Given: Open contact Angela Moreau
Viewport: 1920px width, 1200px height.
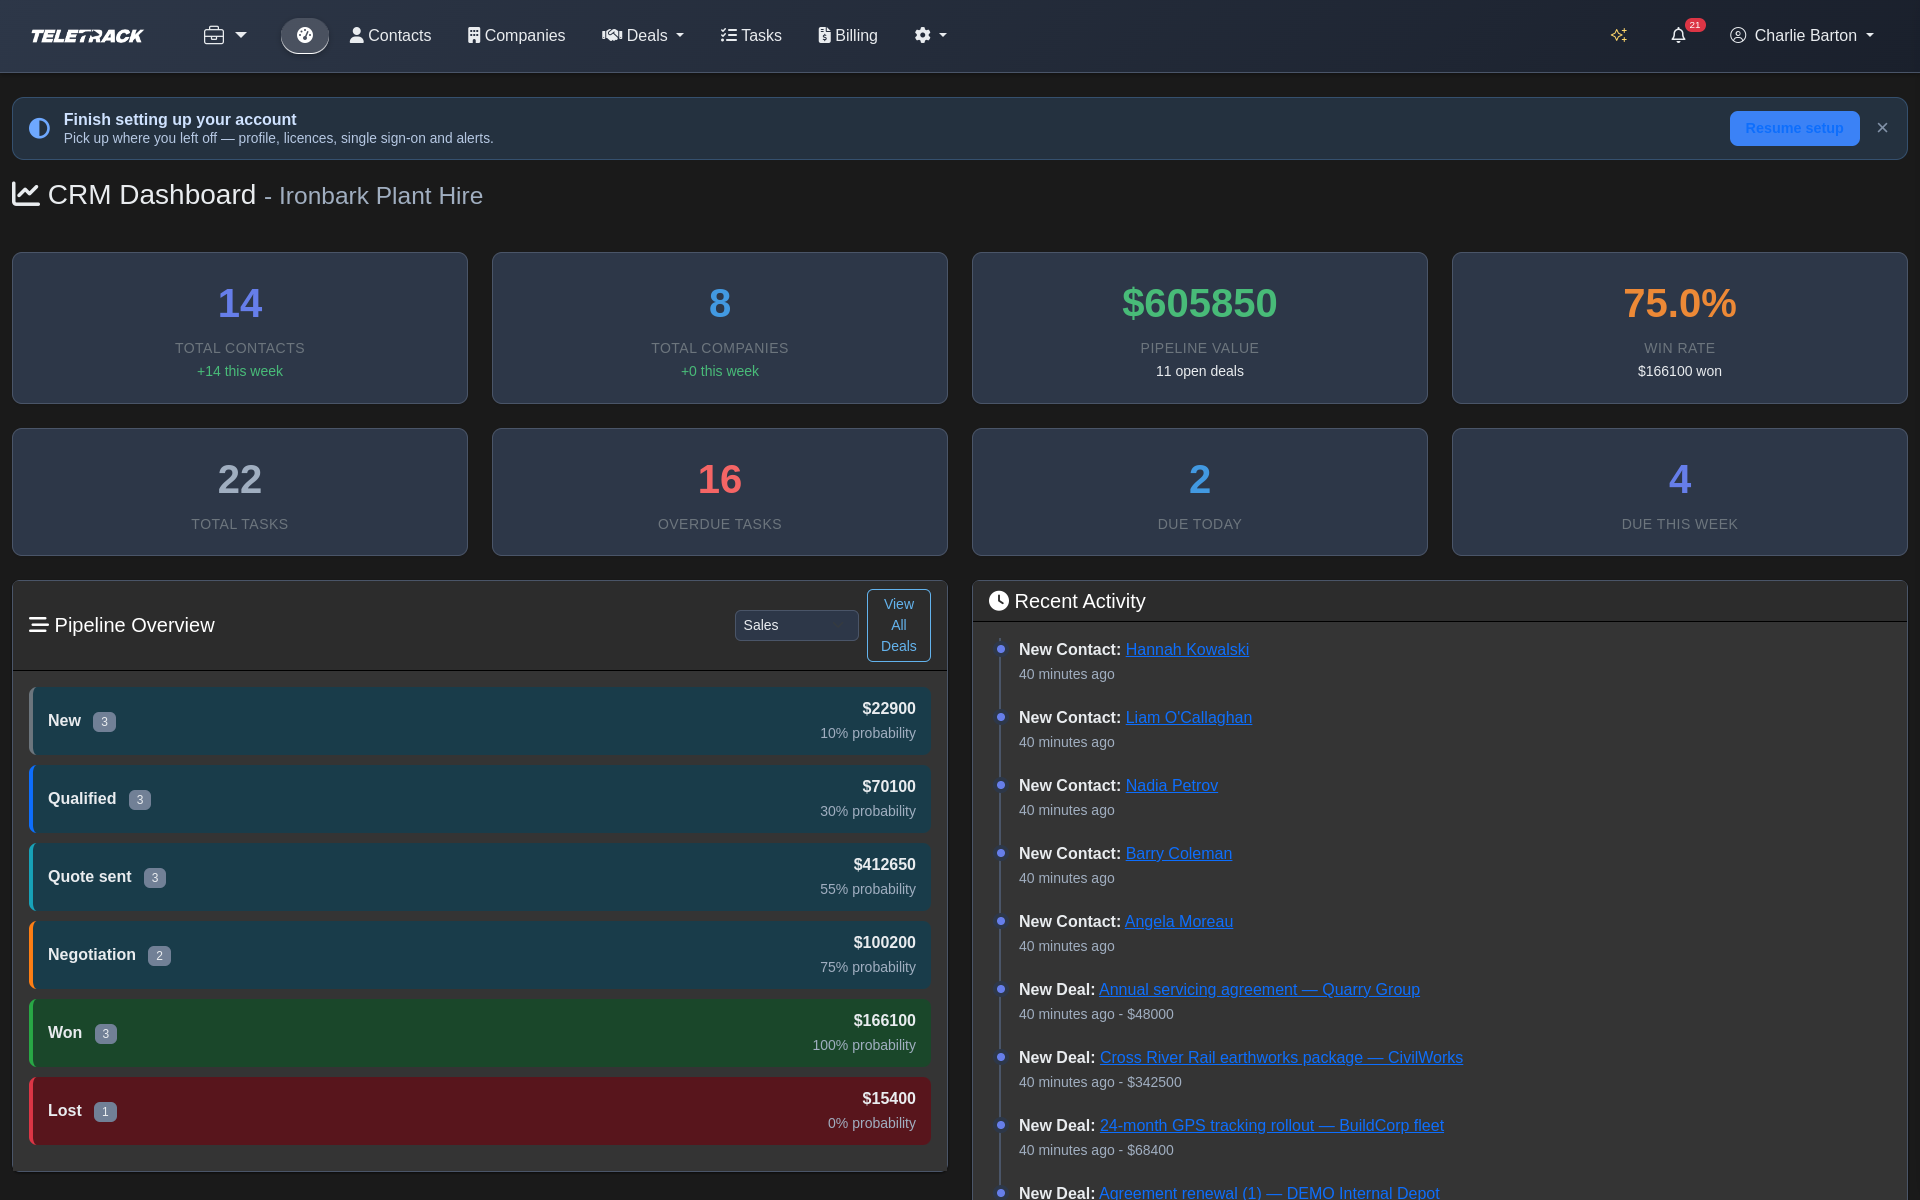Looking at the screenshot, I should (x=1179, y=922).
